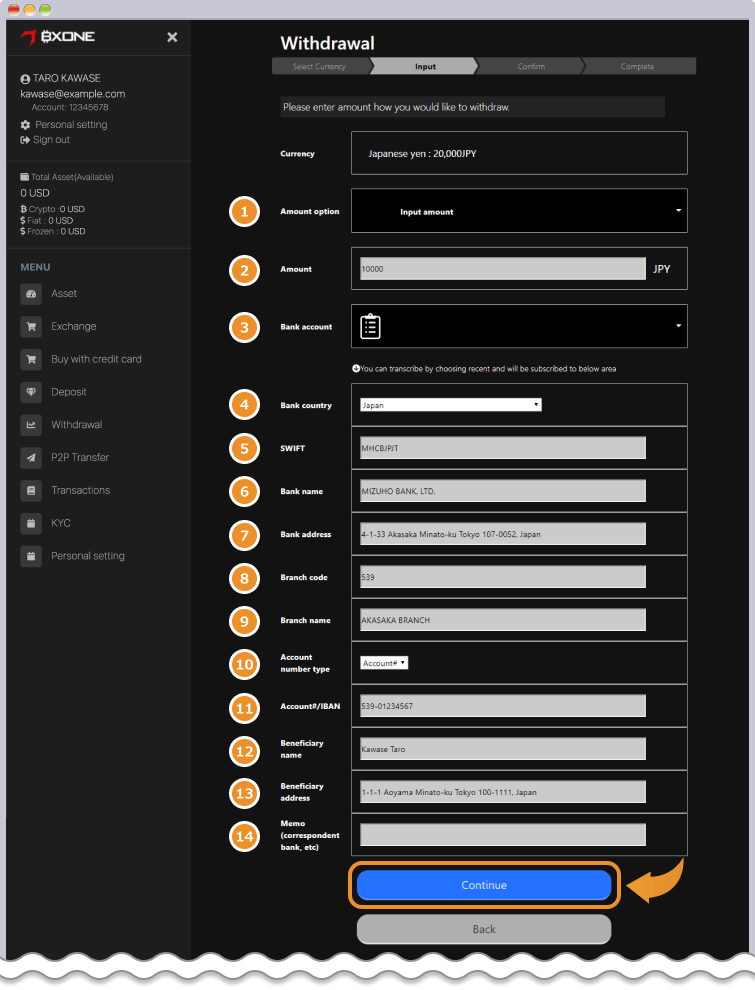Expand the Amount option dropdown

click(x=678, y=211)
